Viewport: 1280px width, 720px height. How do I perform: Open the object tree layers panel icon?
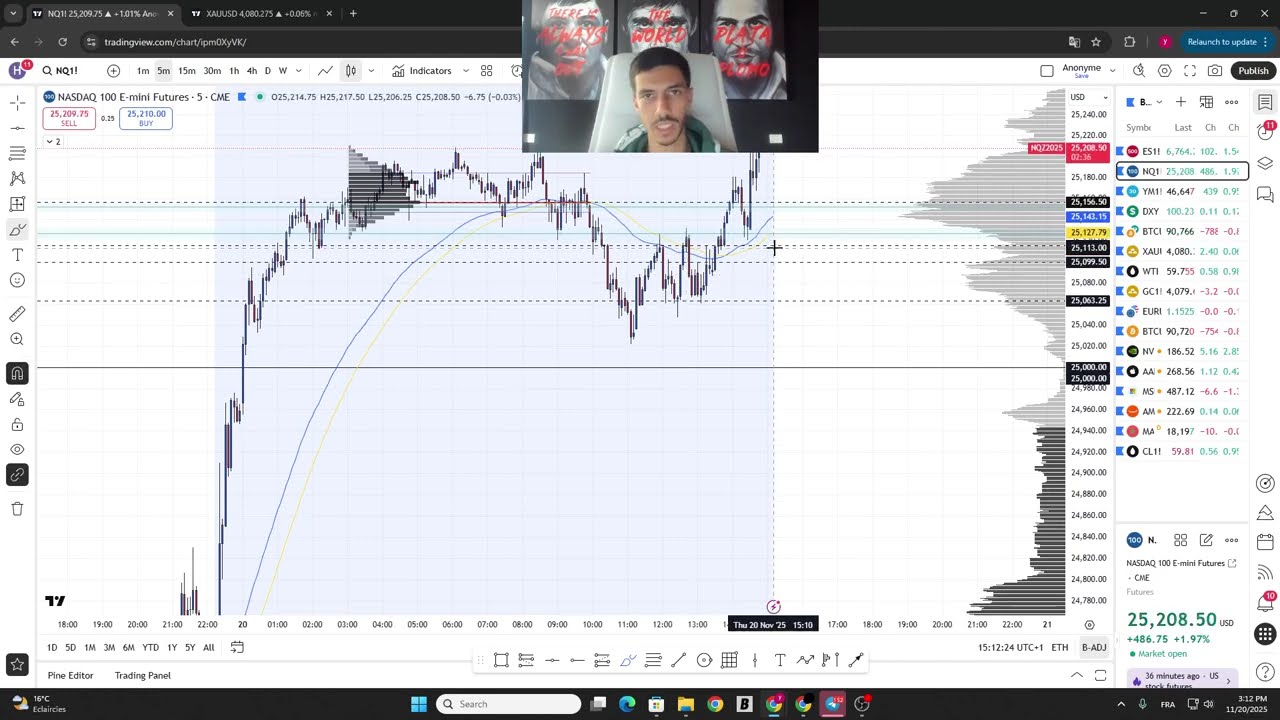(x=1265, y=164)
